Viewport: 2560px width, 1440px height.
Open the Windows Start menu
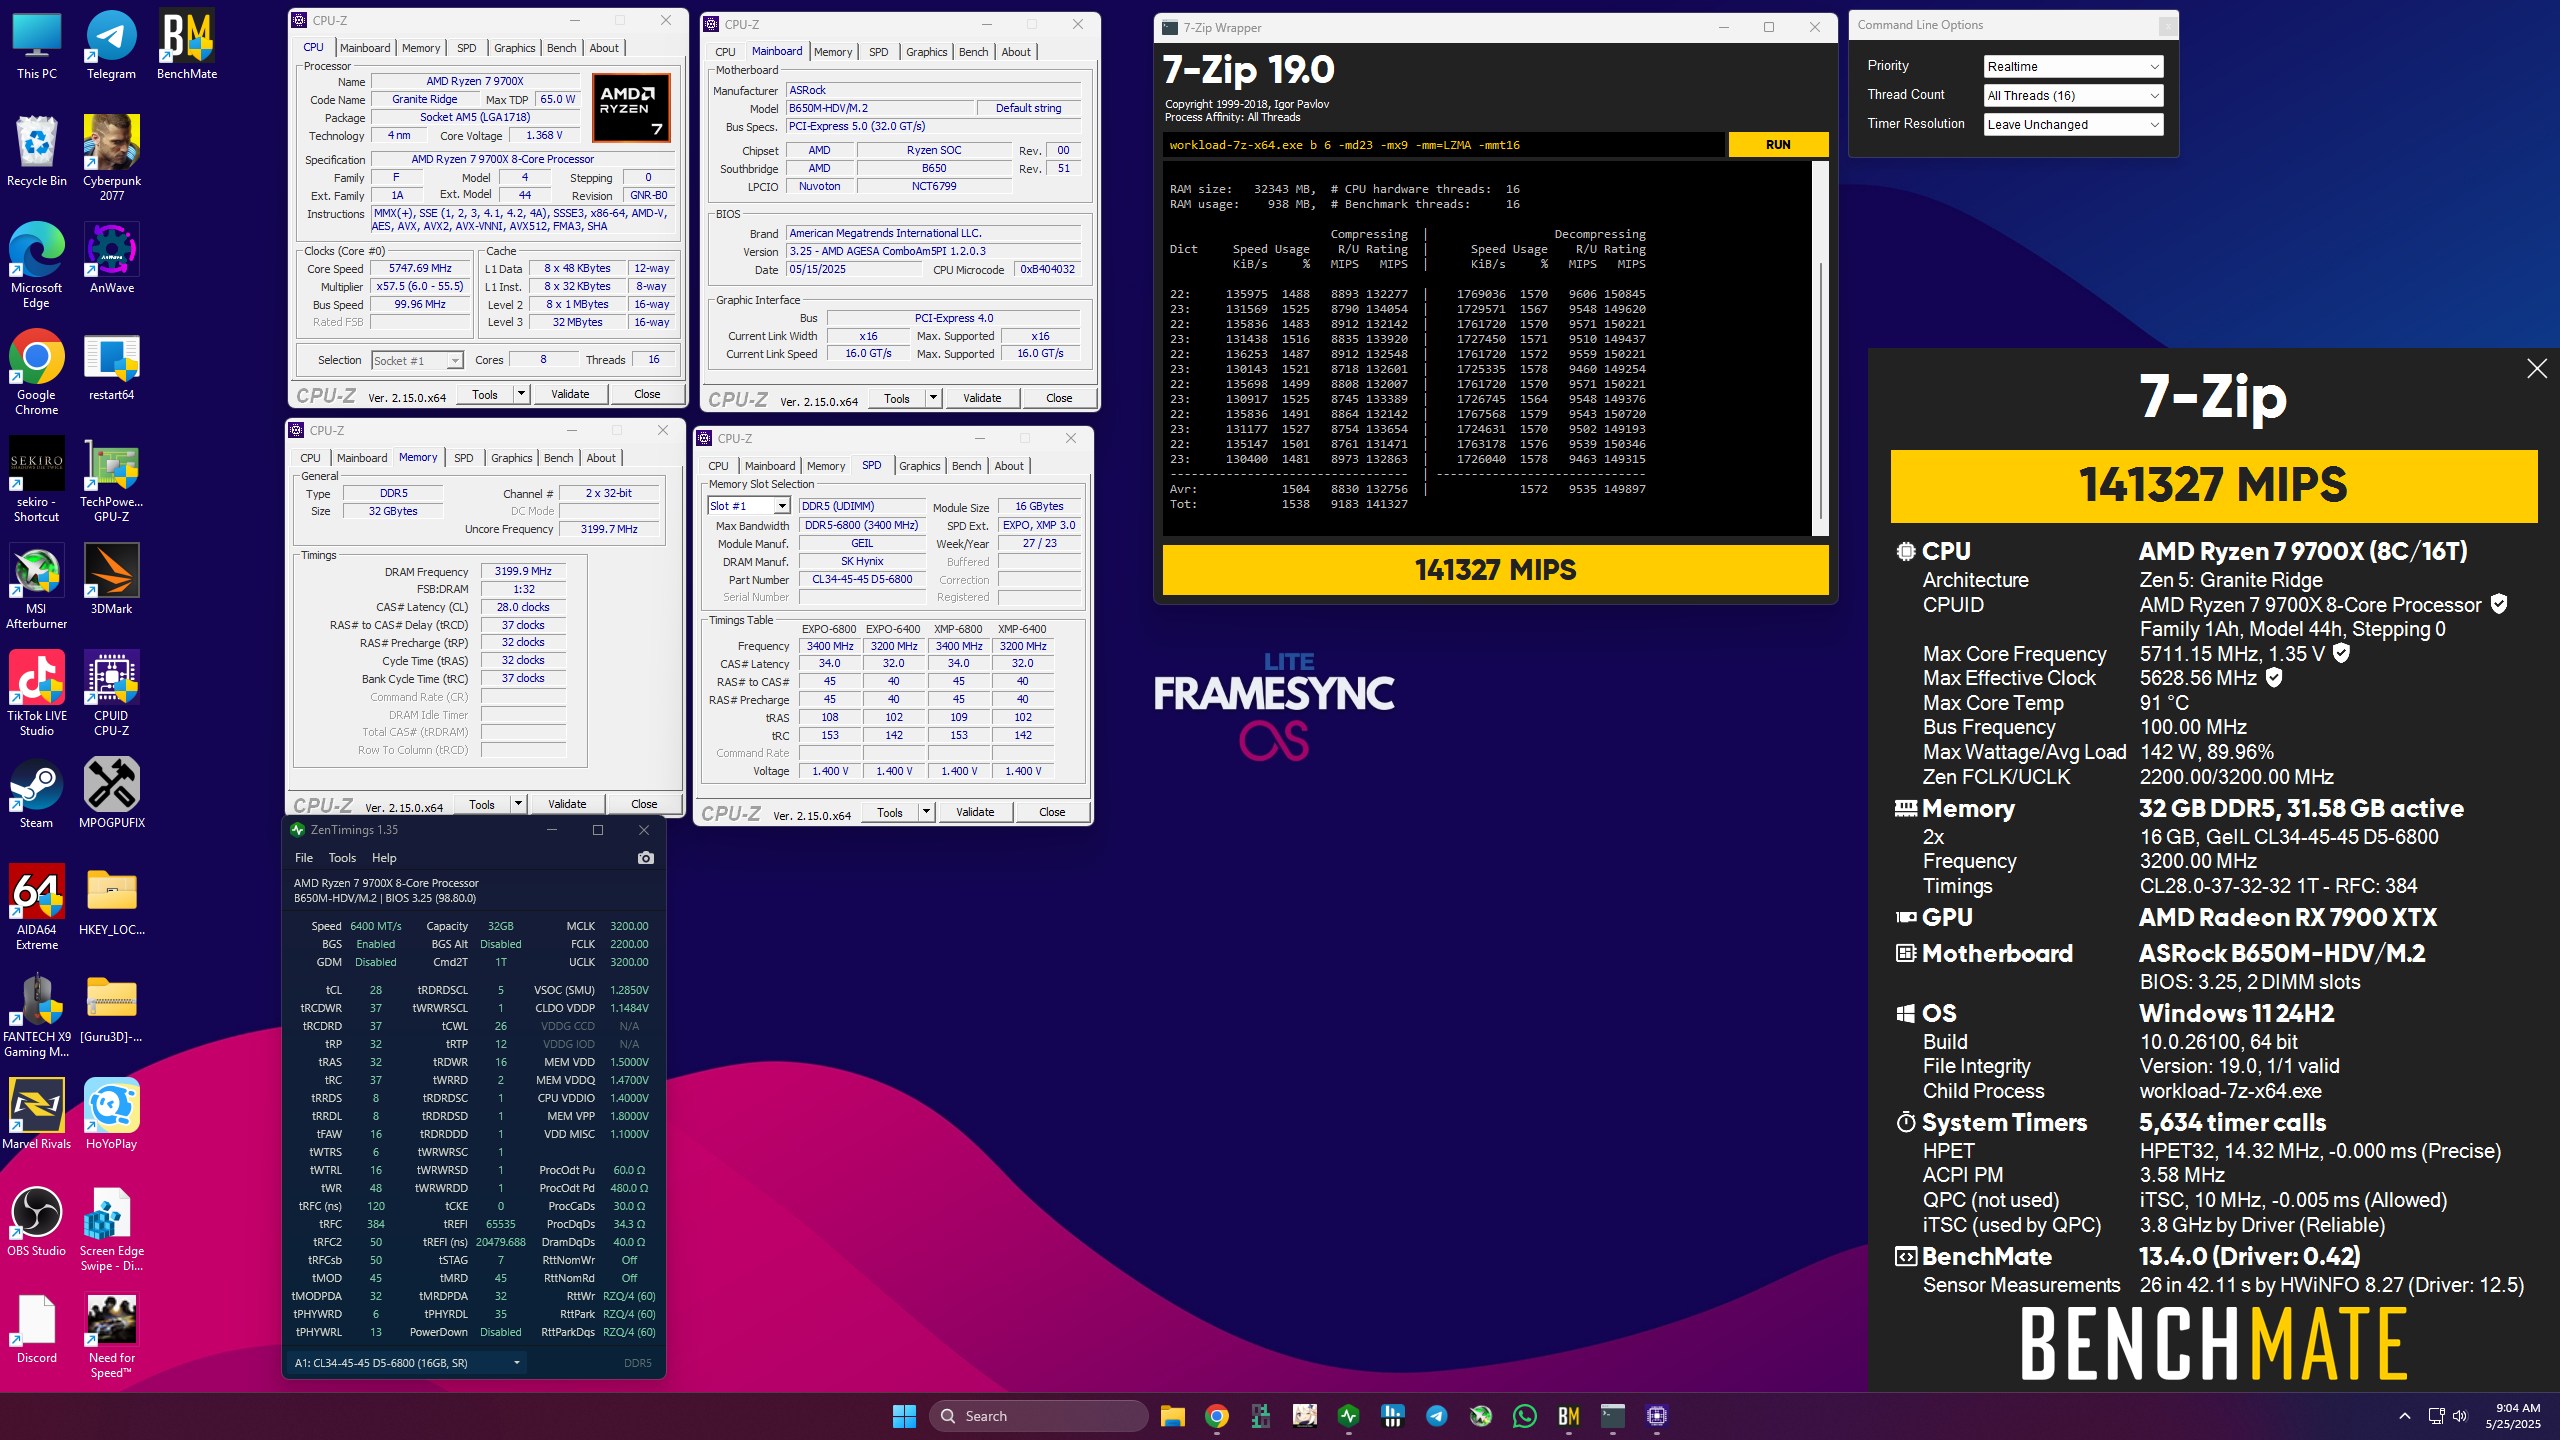[x=904, y=1416]
